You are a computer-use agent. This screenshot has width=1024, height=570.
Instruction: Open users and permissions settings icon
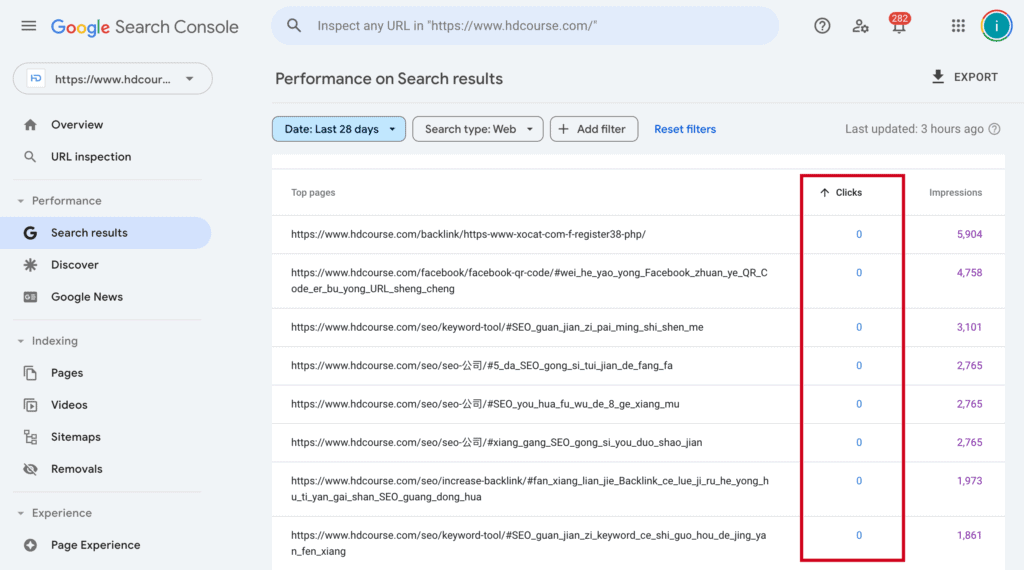[x=860, y=26]
